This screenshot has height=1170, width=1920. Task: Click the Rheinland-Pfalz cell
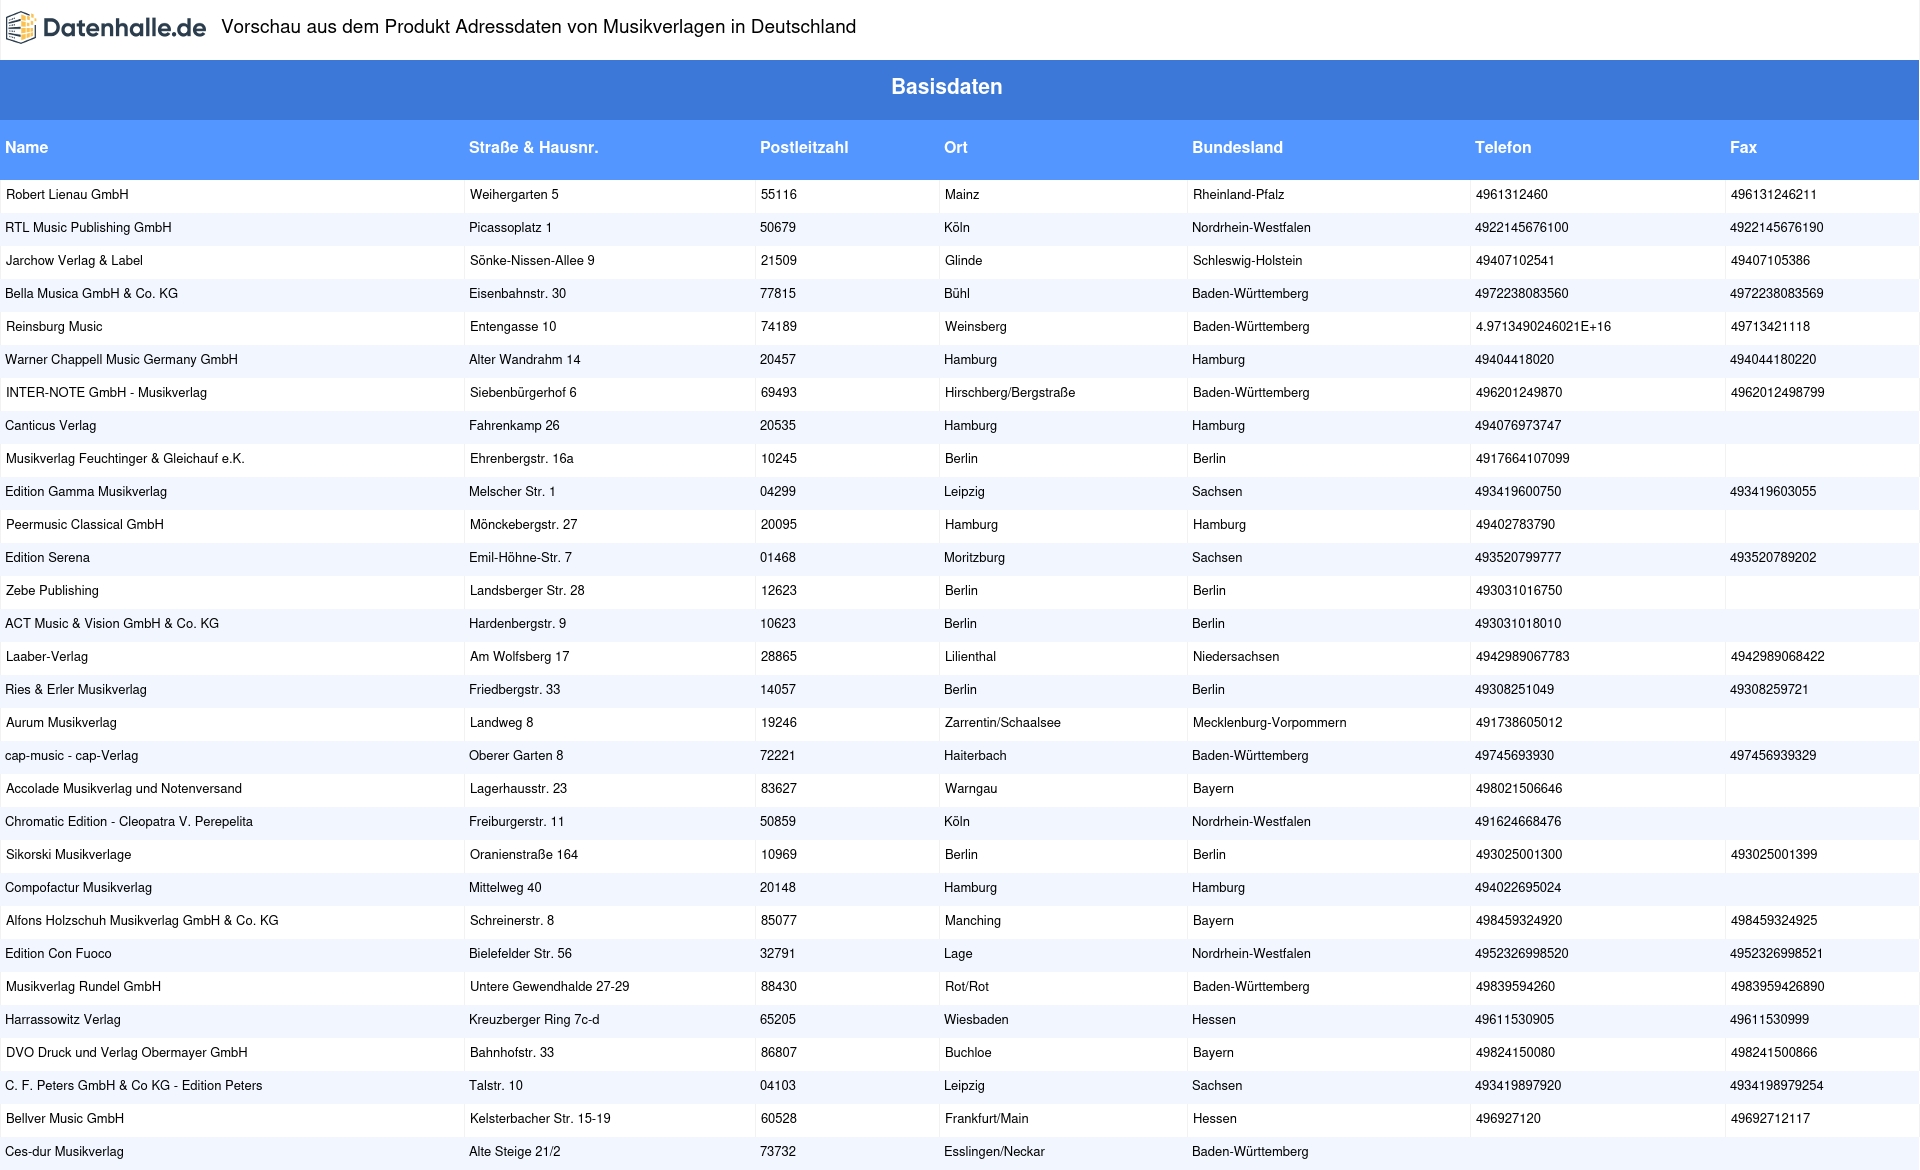tap(1239, 195)
